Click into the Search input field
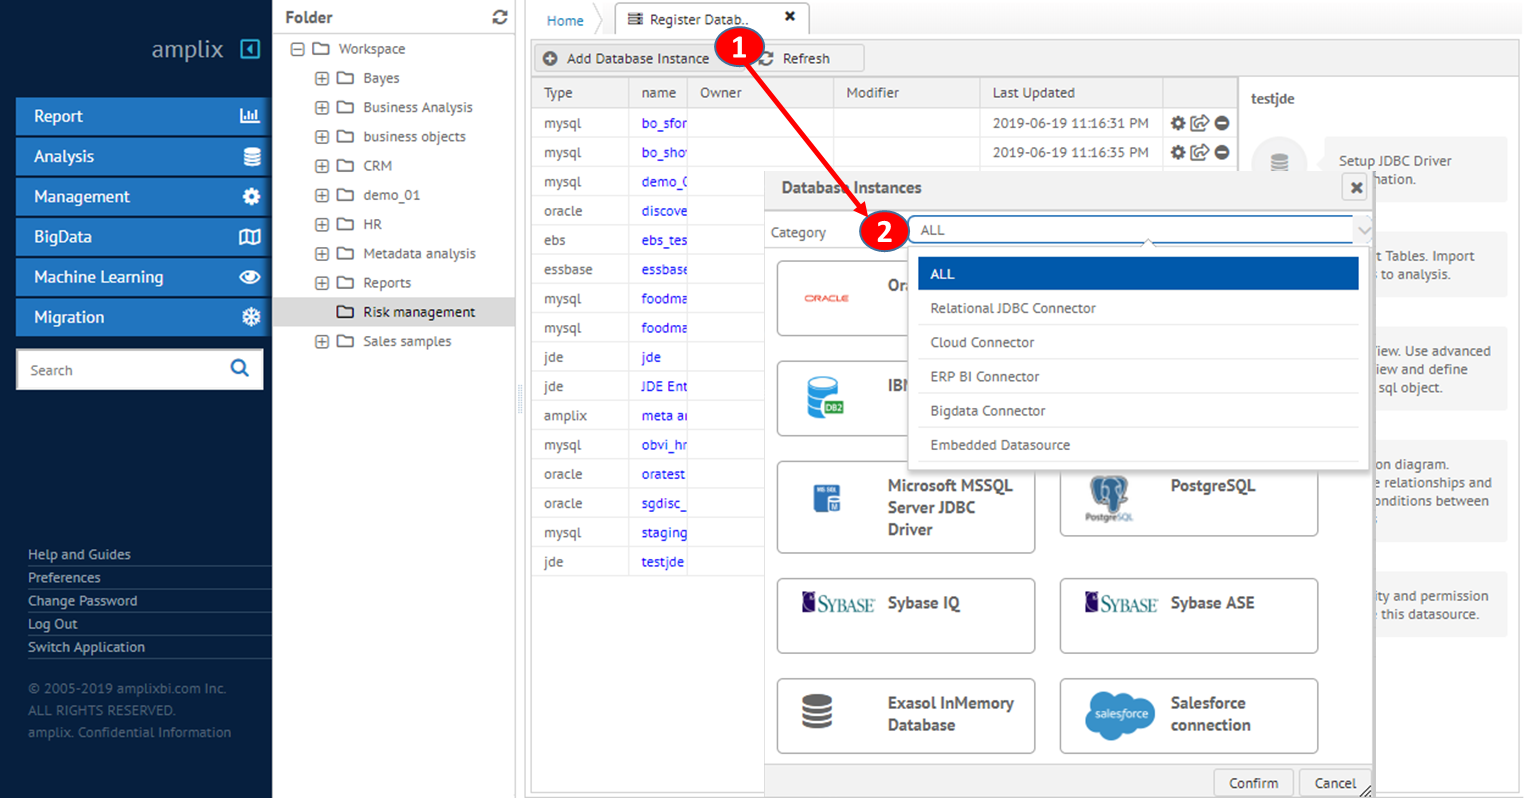Viewport: 1527px width, 798px height. pos(122,370)
